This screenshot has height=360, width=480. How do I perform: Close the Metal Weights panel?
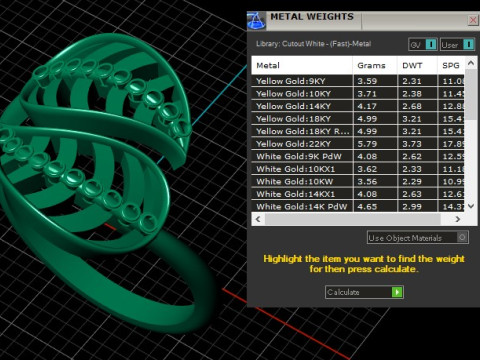point(473,20)
